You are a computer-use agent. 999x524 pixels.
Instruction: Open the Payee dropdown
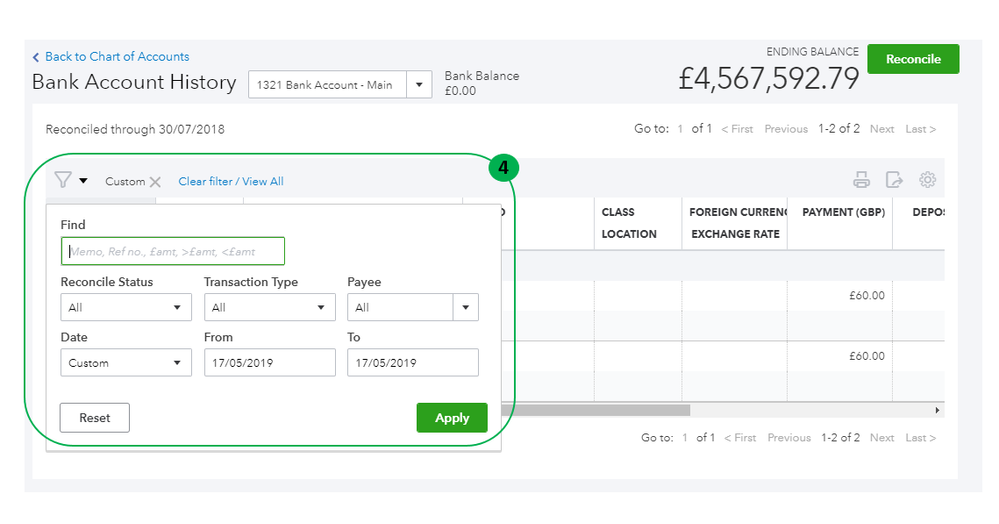tap(465, 308)
